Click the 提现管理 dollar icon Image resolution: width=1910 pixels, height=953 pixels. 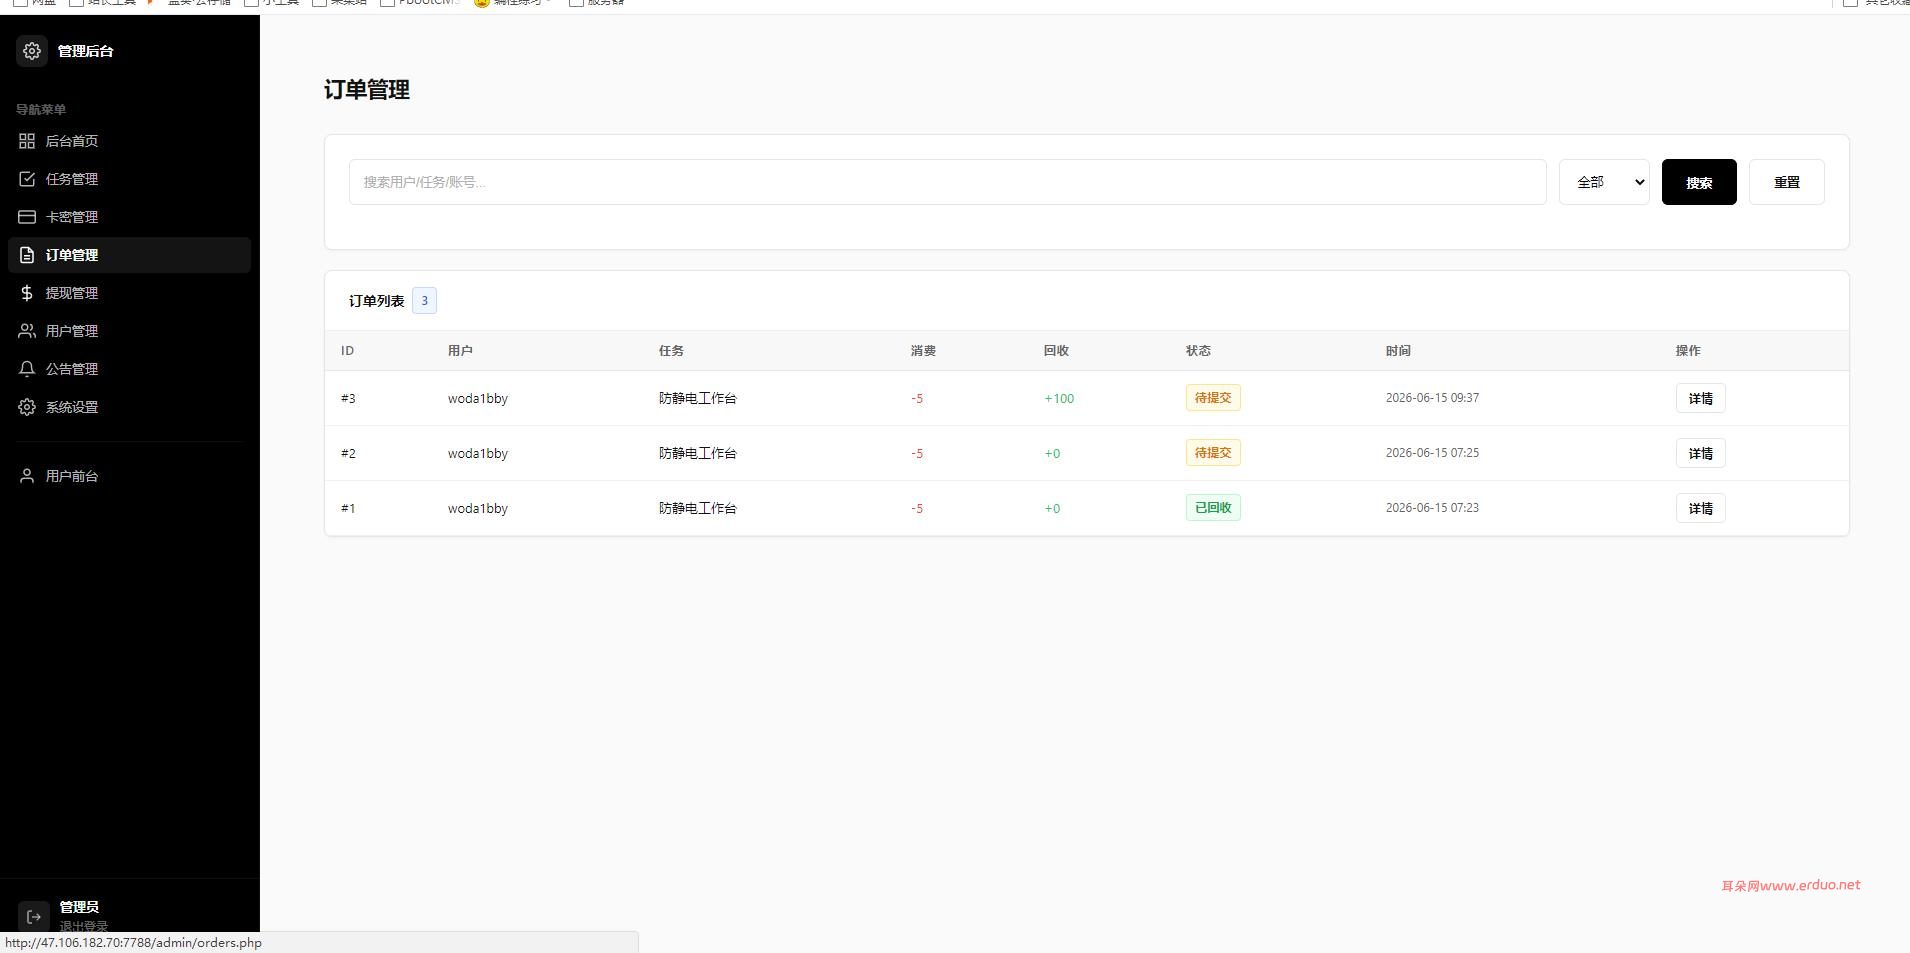pos(27,293)
